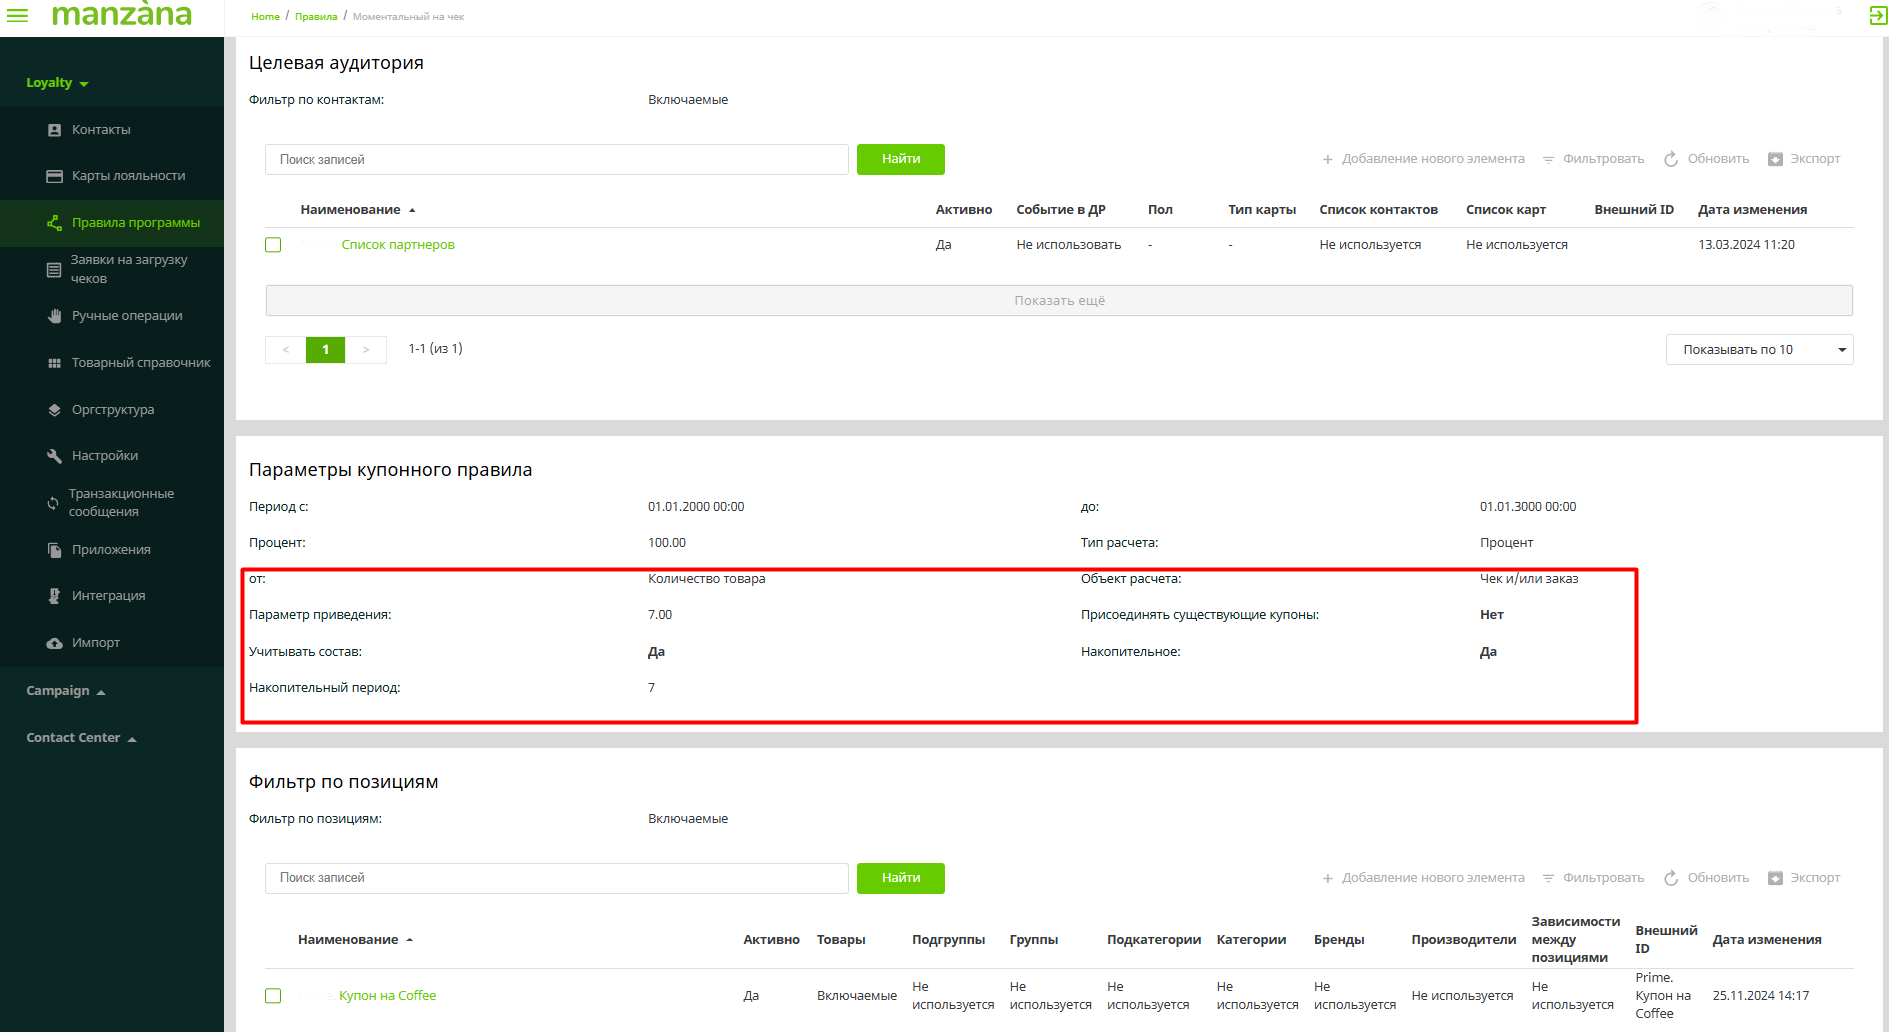Collapse the Loyalty menu section
The height and width of the screenshot is (1032, 1889).
tap(57, 83)
